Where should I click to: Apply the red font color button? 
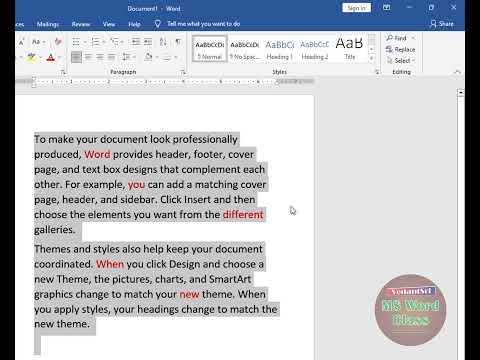point(51,57)
